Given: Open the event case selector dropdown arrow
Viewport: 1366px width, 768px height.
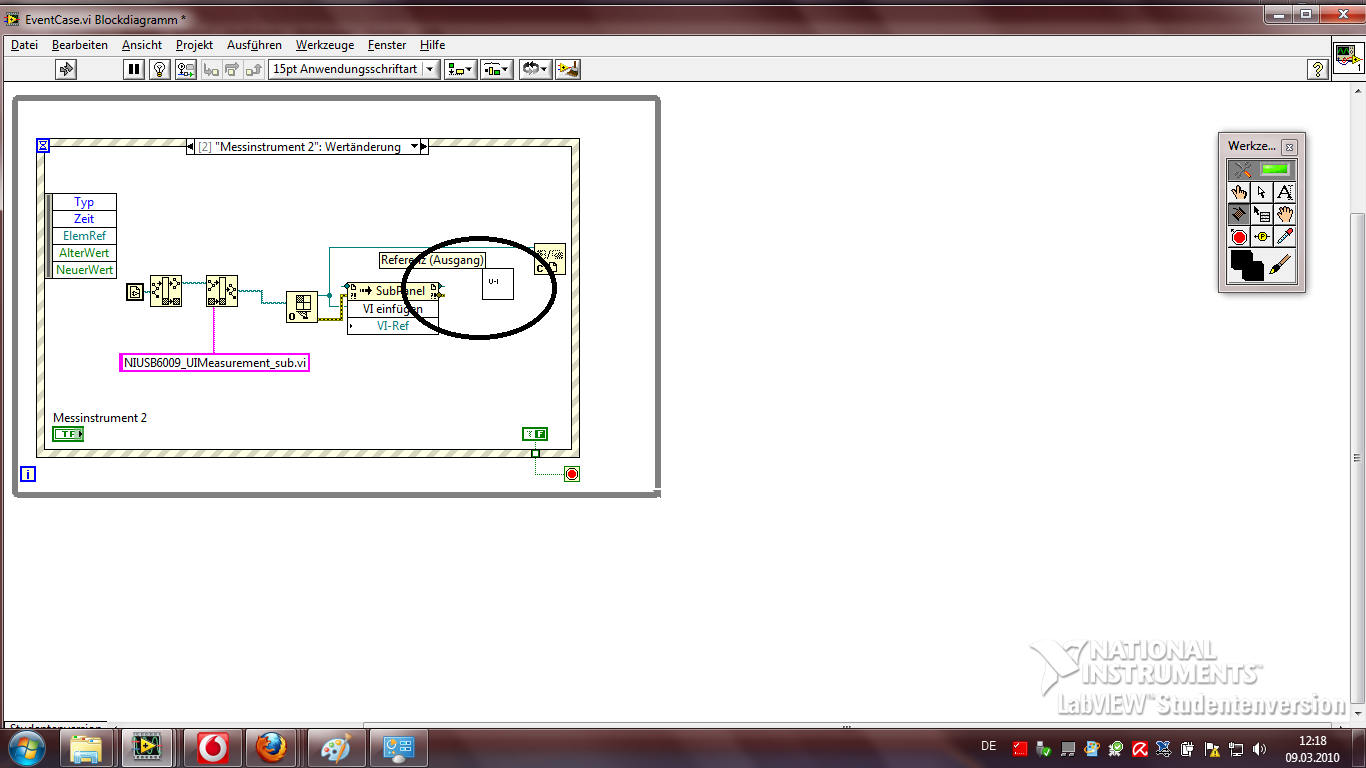Looking at the screenshot, I should tap(415, 147).
